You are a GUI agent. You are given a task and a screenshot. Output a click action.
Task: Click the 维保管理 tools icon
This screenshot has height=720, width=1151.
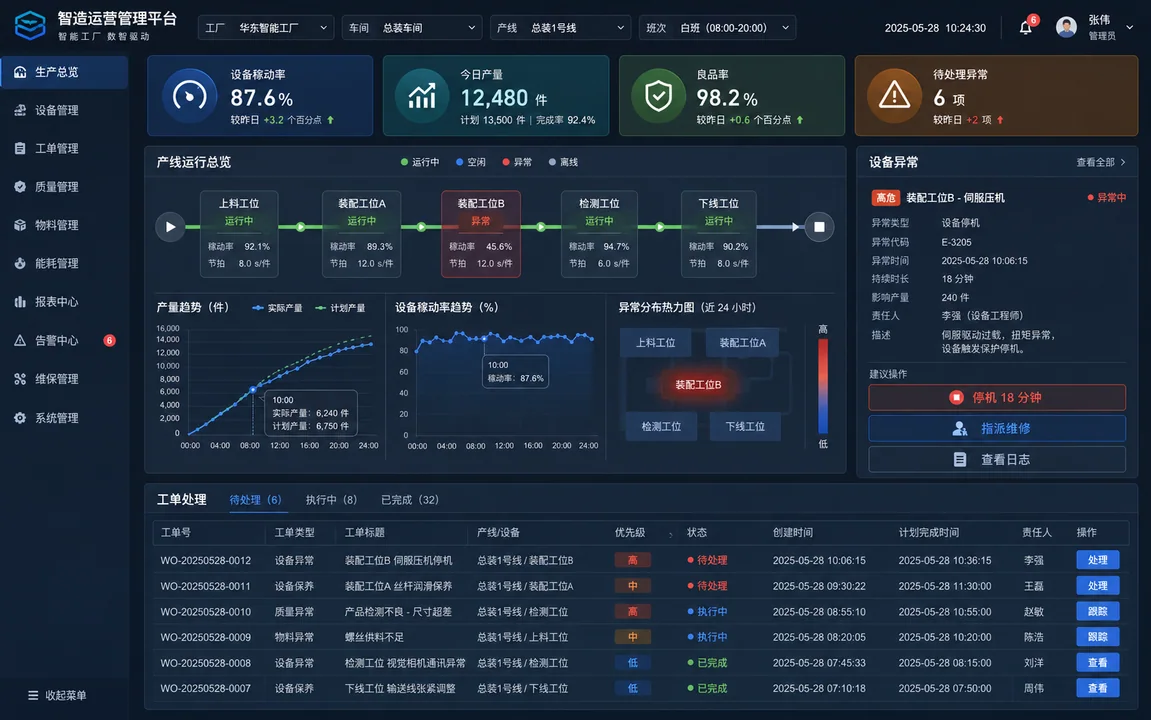coord(20,379)
